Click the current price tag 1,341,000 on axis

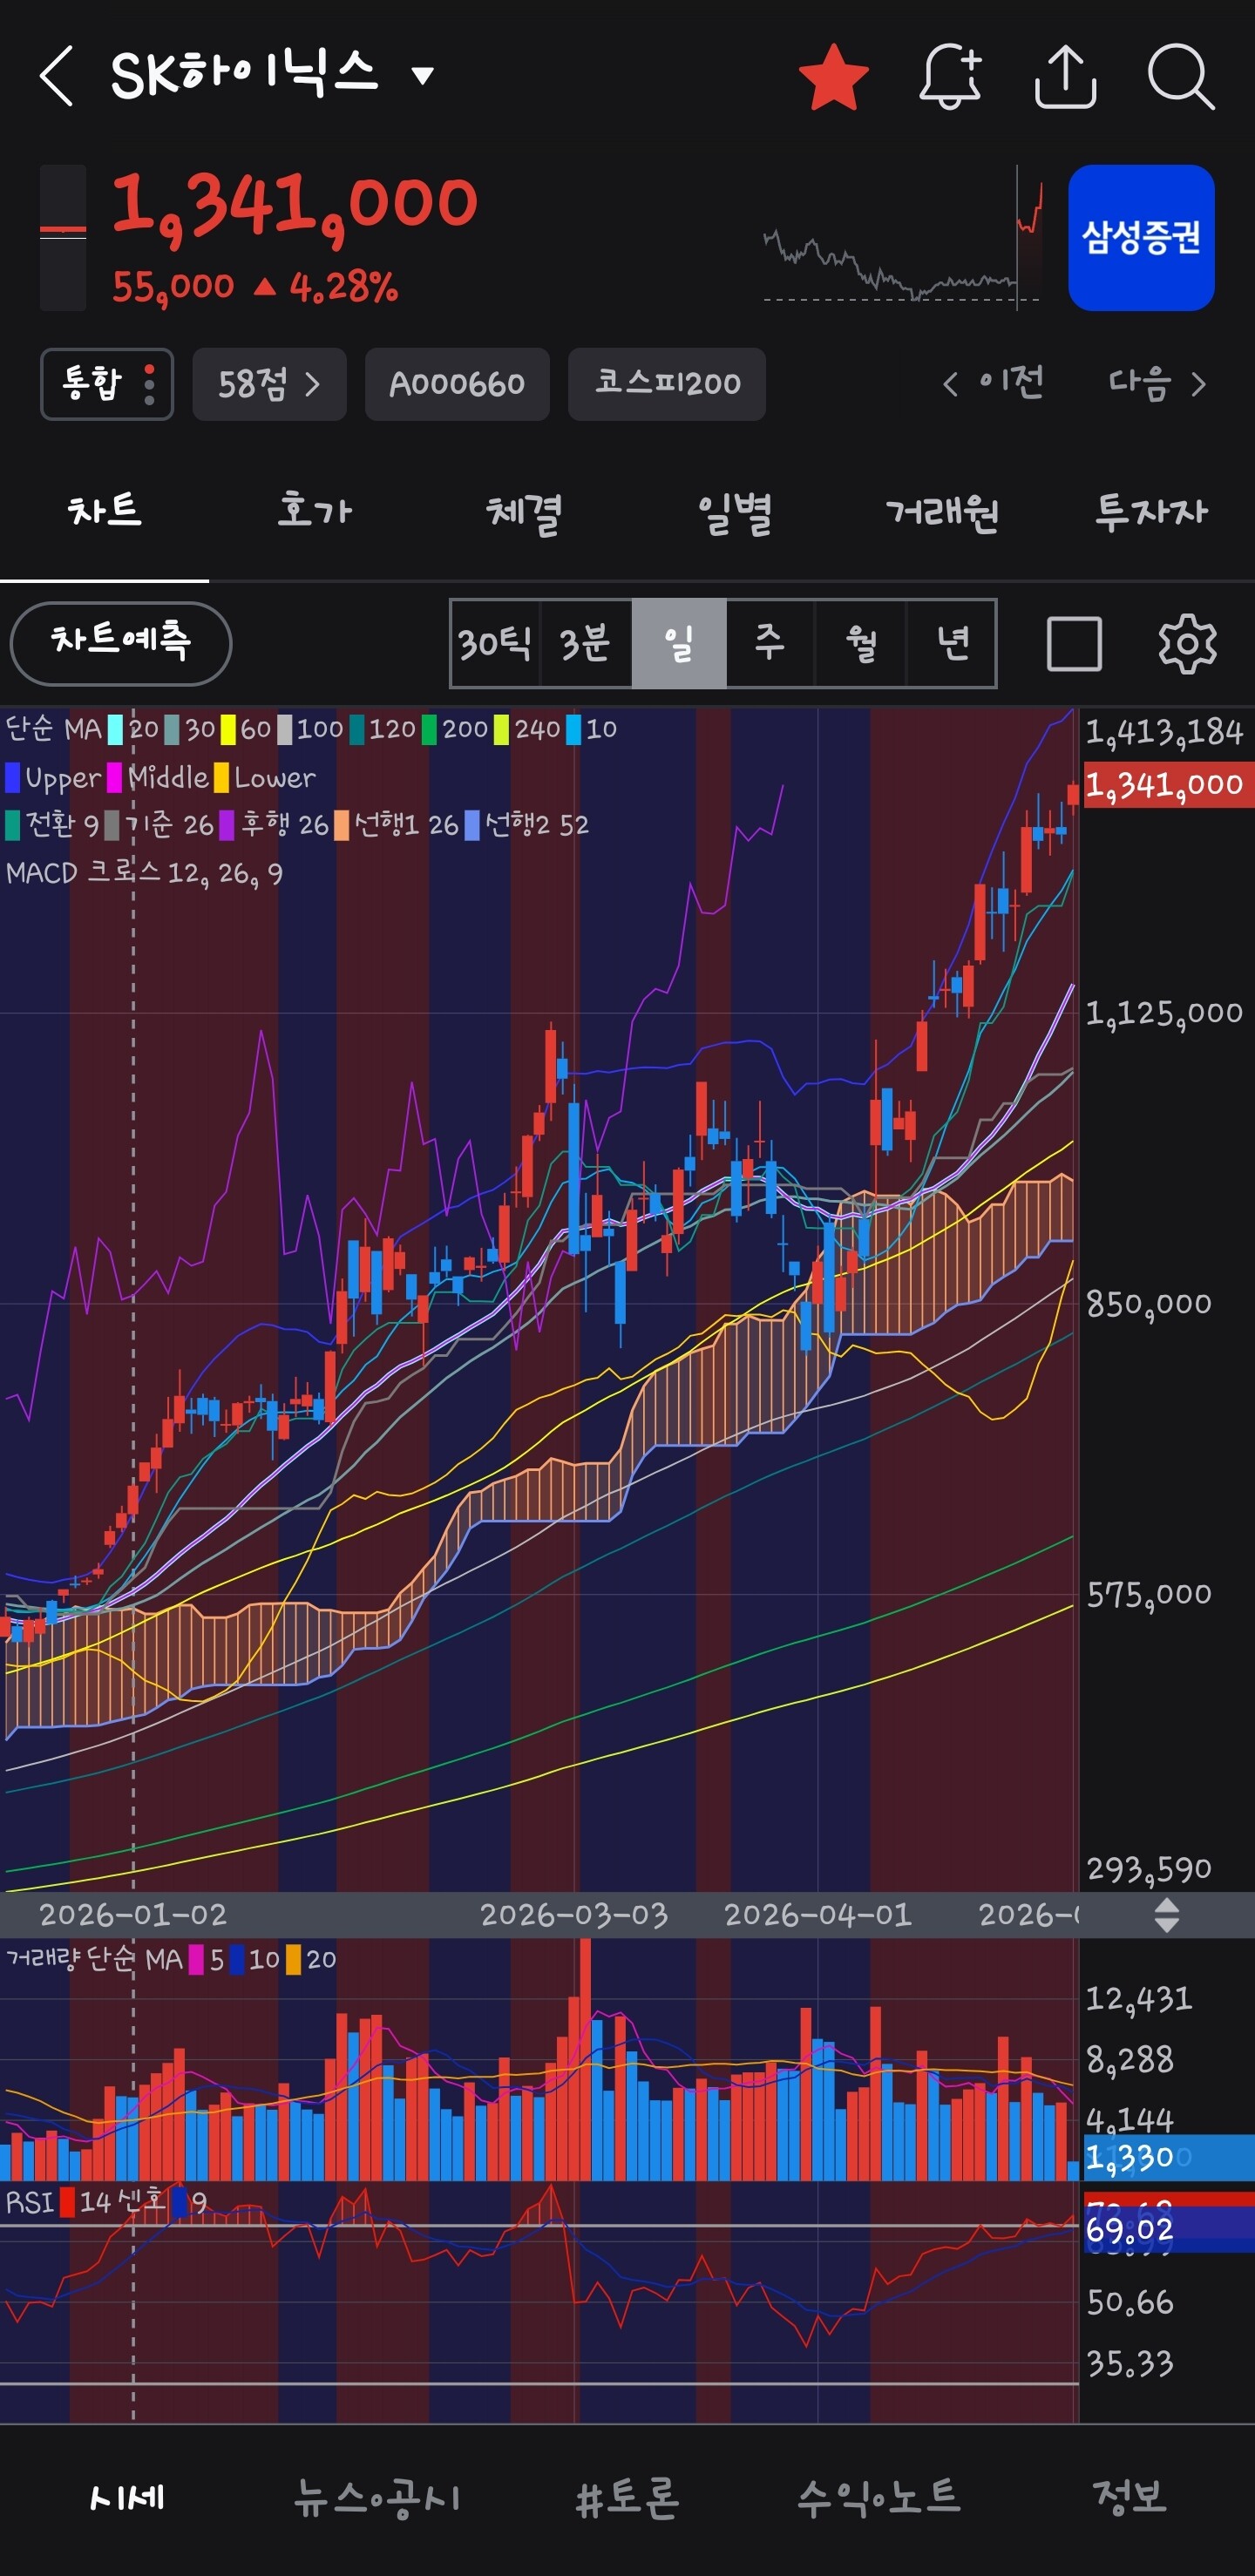(1168, 785)
